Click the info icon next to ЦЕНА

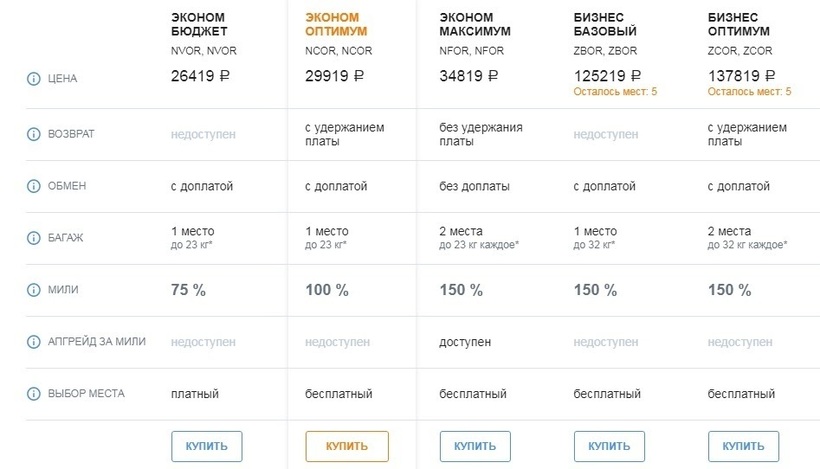33,78
